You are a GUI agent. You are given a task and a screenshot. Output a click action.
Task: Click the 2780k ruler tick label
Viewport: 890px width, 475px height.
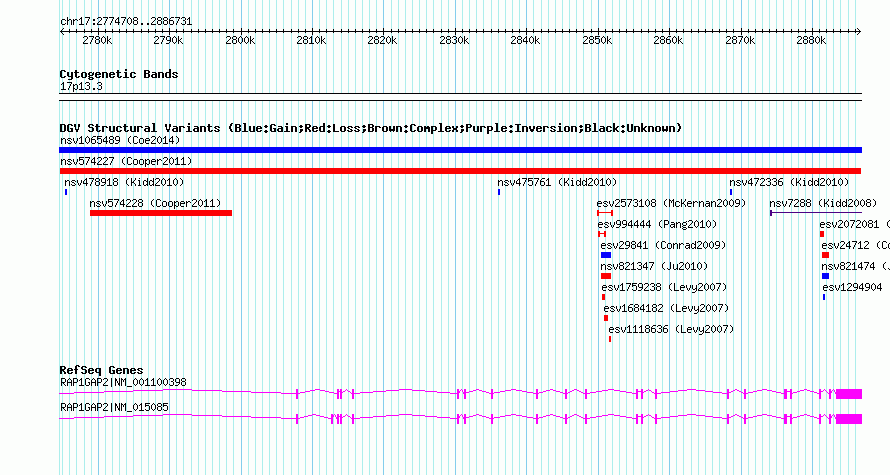click(97, 41)
